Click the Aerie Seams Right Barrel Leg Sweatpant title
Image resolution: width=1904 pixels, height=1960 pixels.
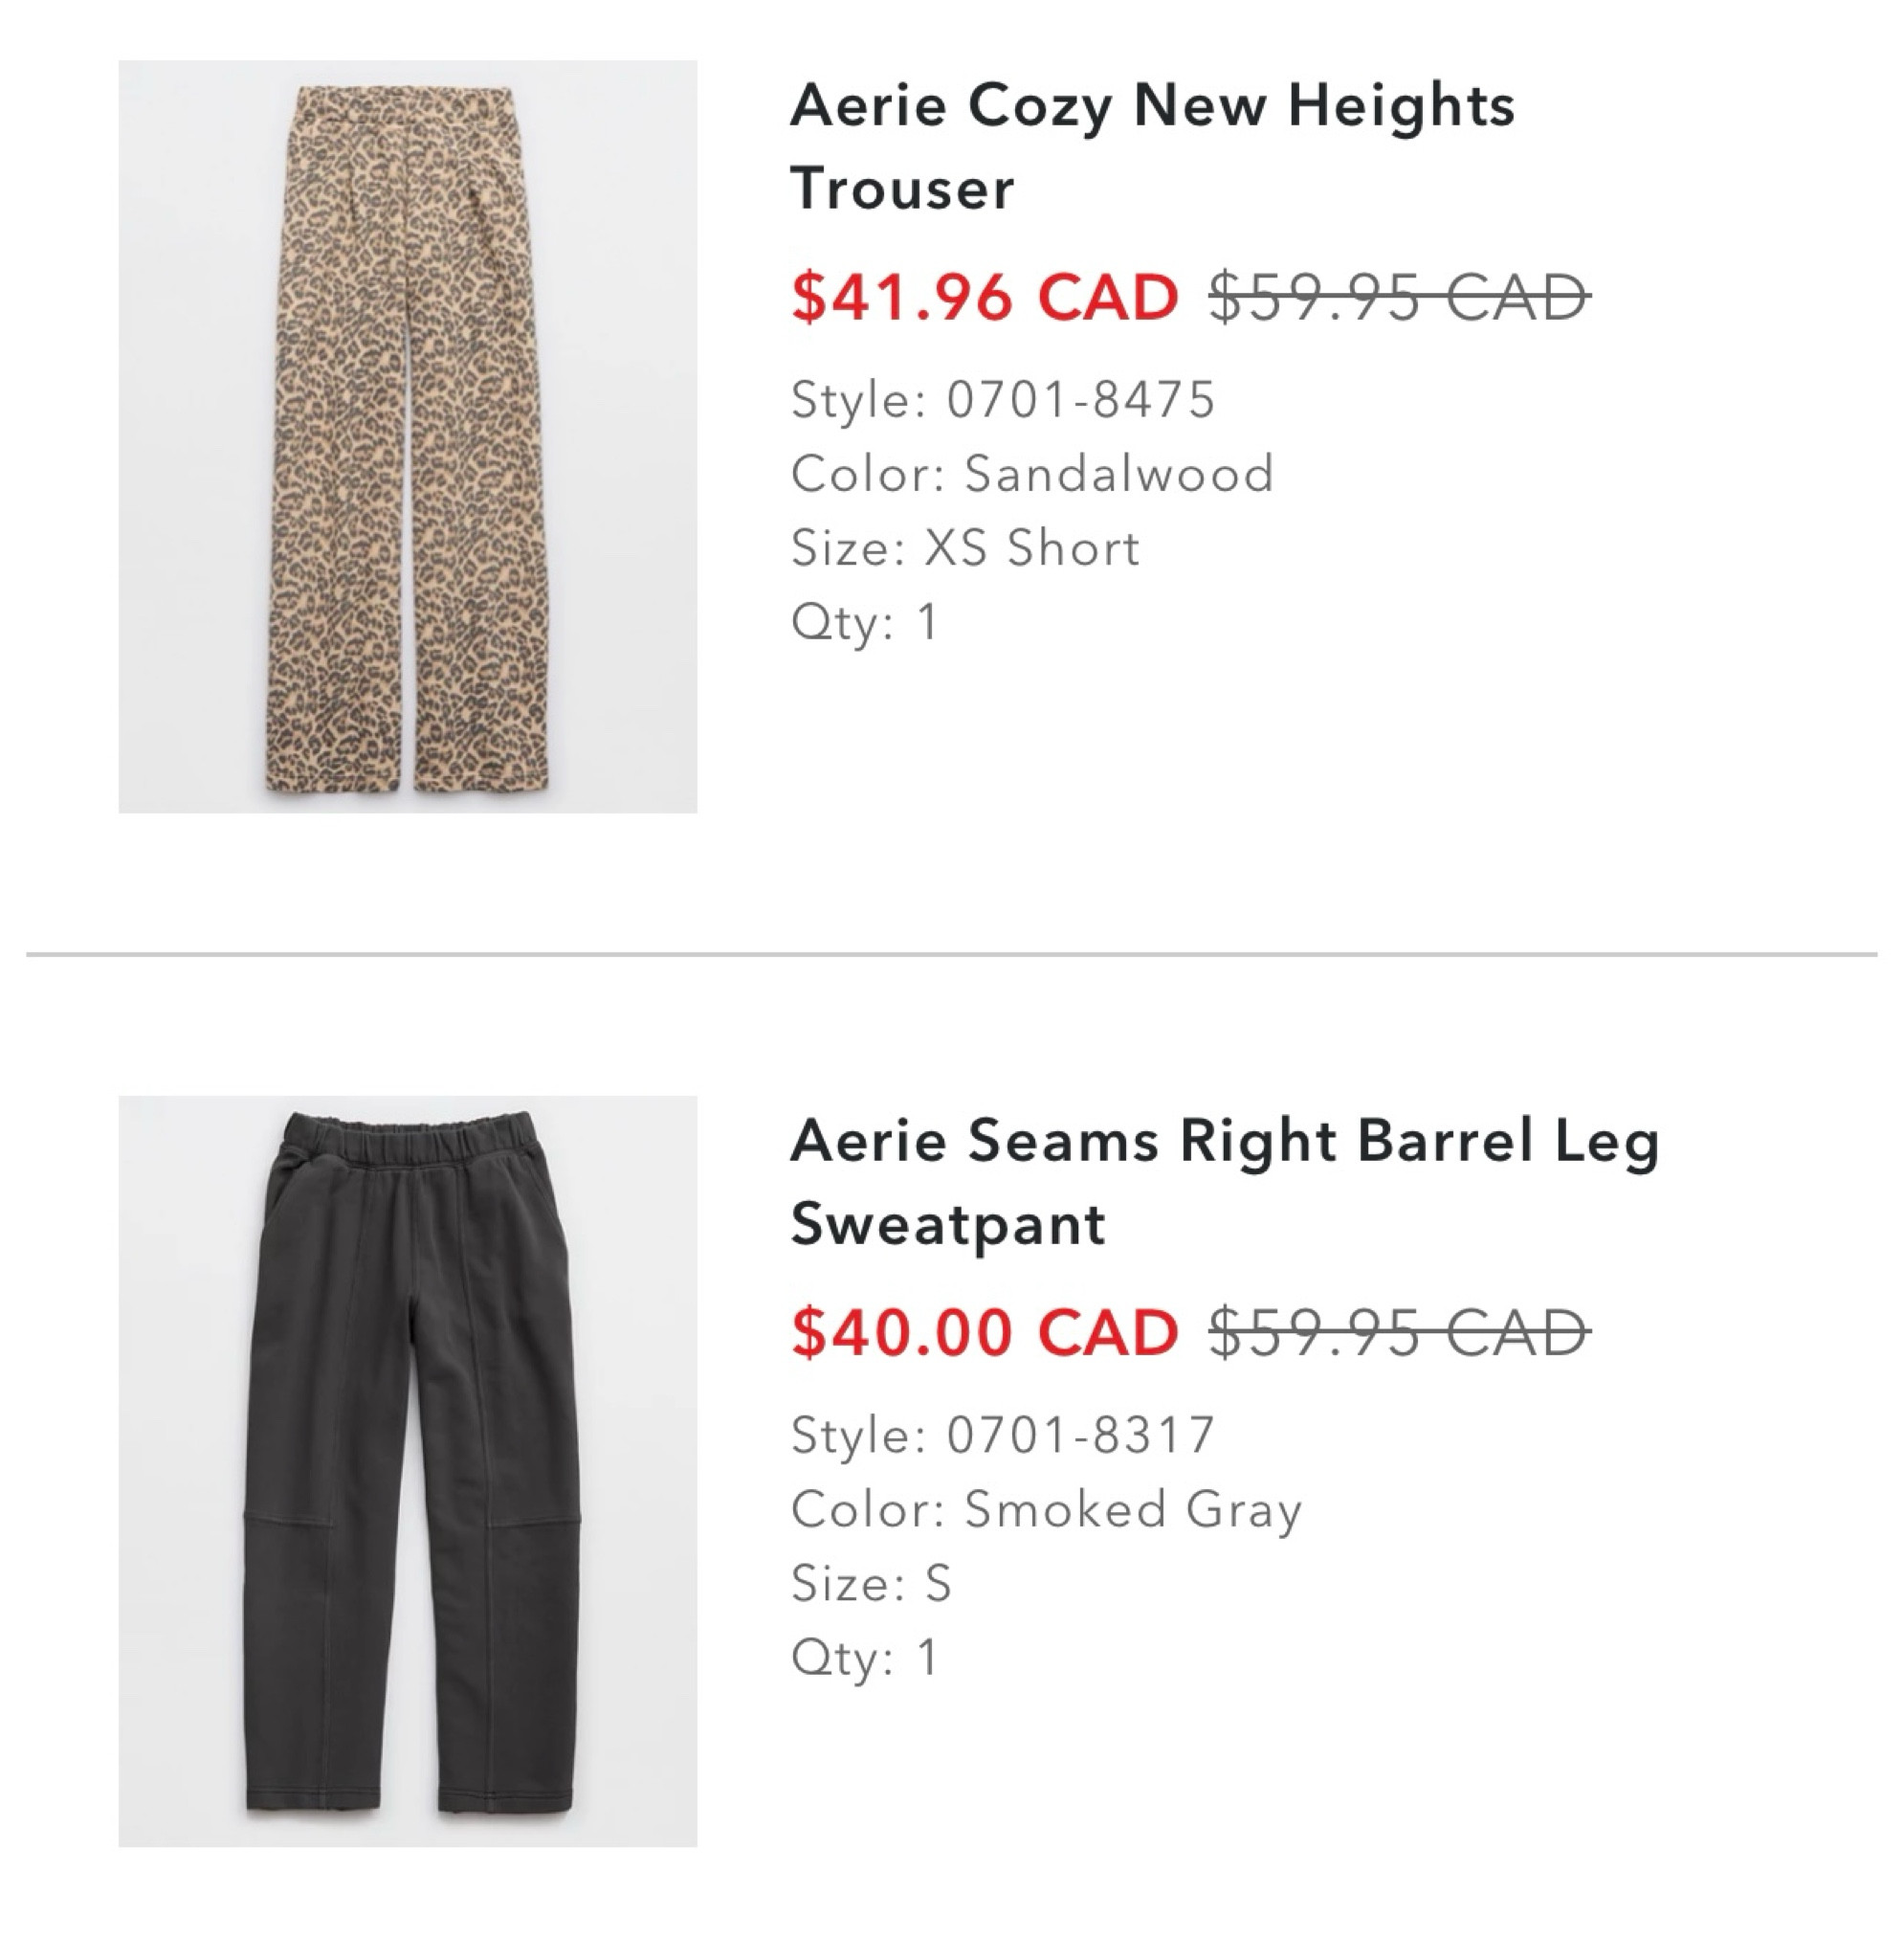pos(1223,1181)
